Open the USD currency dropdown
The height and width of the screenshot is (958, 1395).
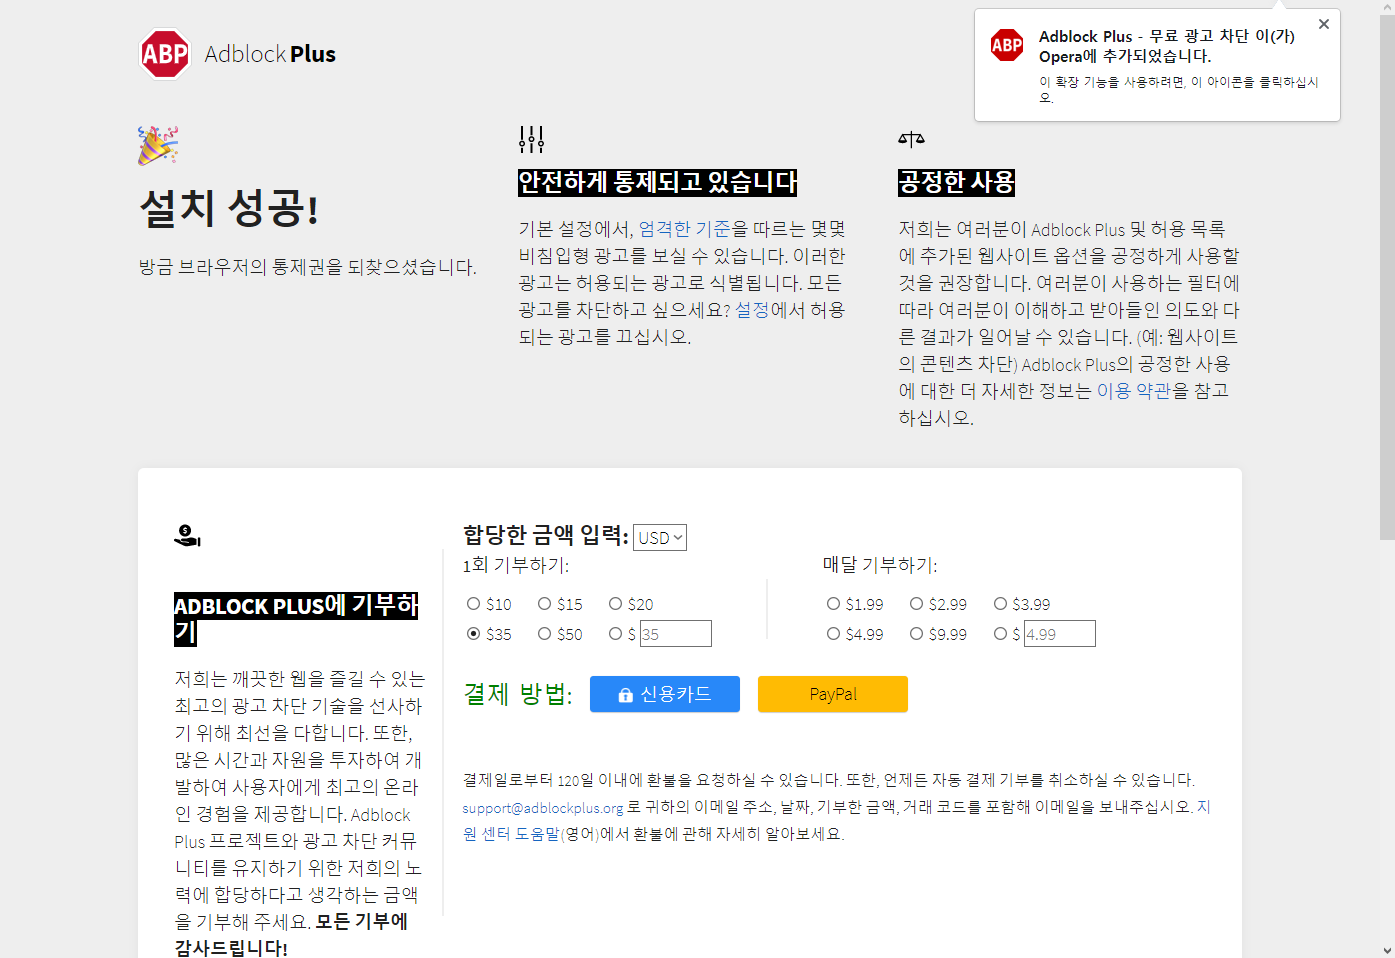tap(660, 537)
